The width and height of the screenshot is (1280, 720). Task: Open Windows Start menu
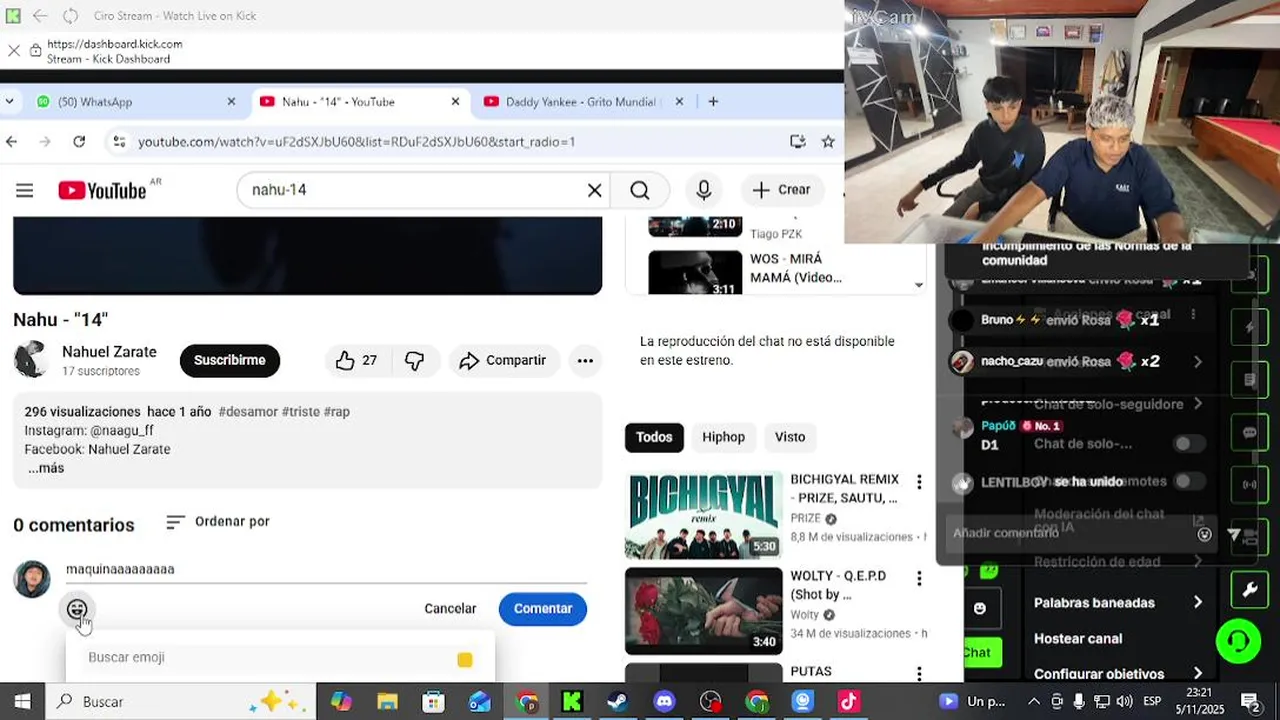(x=22, y=702)
